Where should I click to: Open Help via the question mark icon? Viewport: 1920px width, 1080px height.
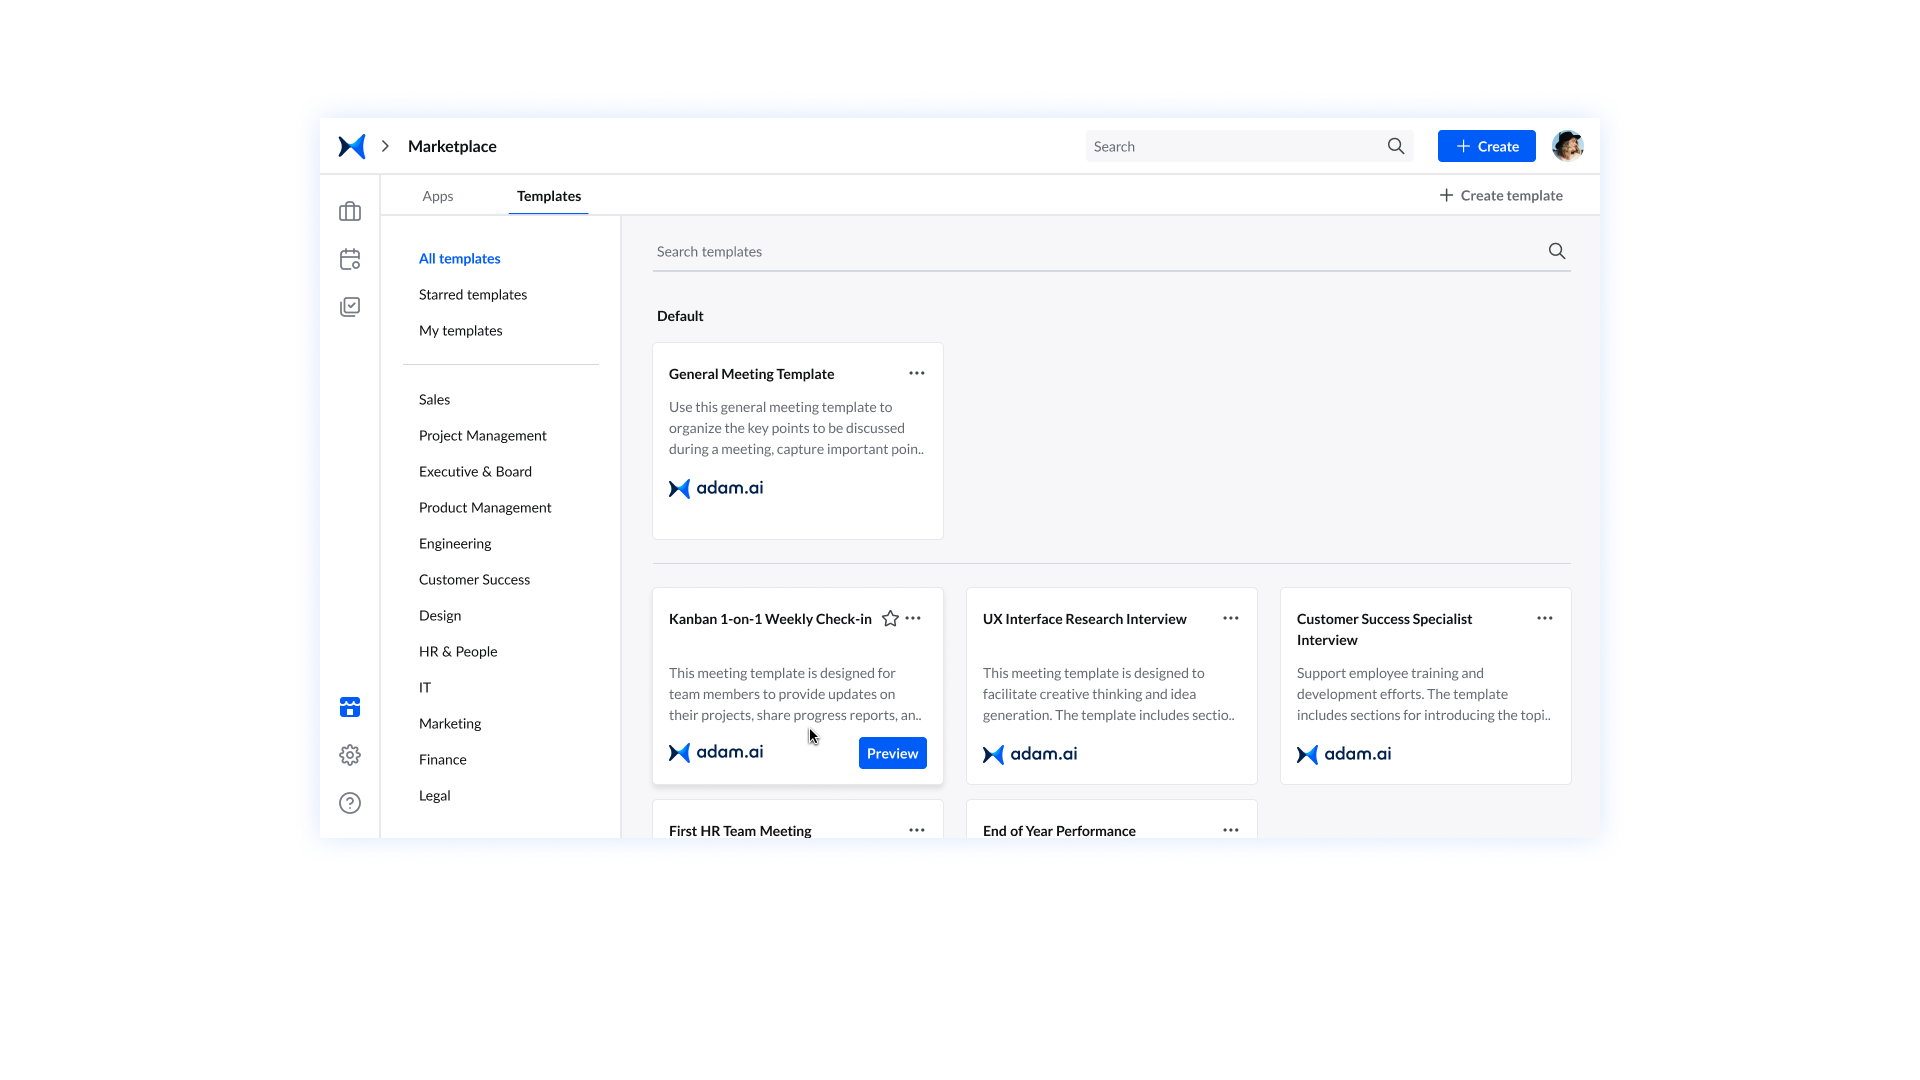tap(349, 803)
